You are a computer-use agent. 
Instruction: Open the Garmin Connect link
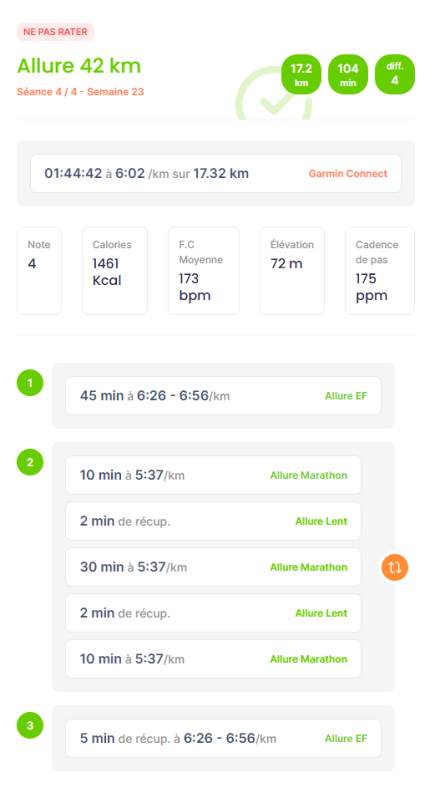(x=348, y=173)
